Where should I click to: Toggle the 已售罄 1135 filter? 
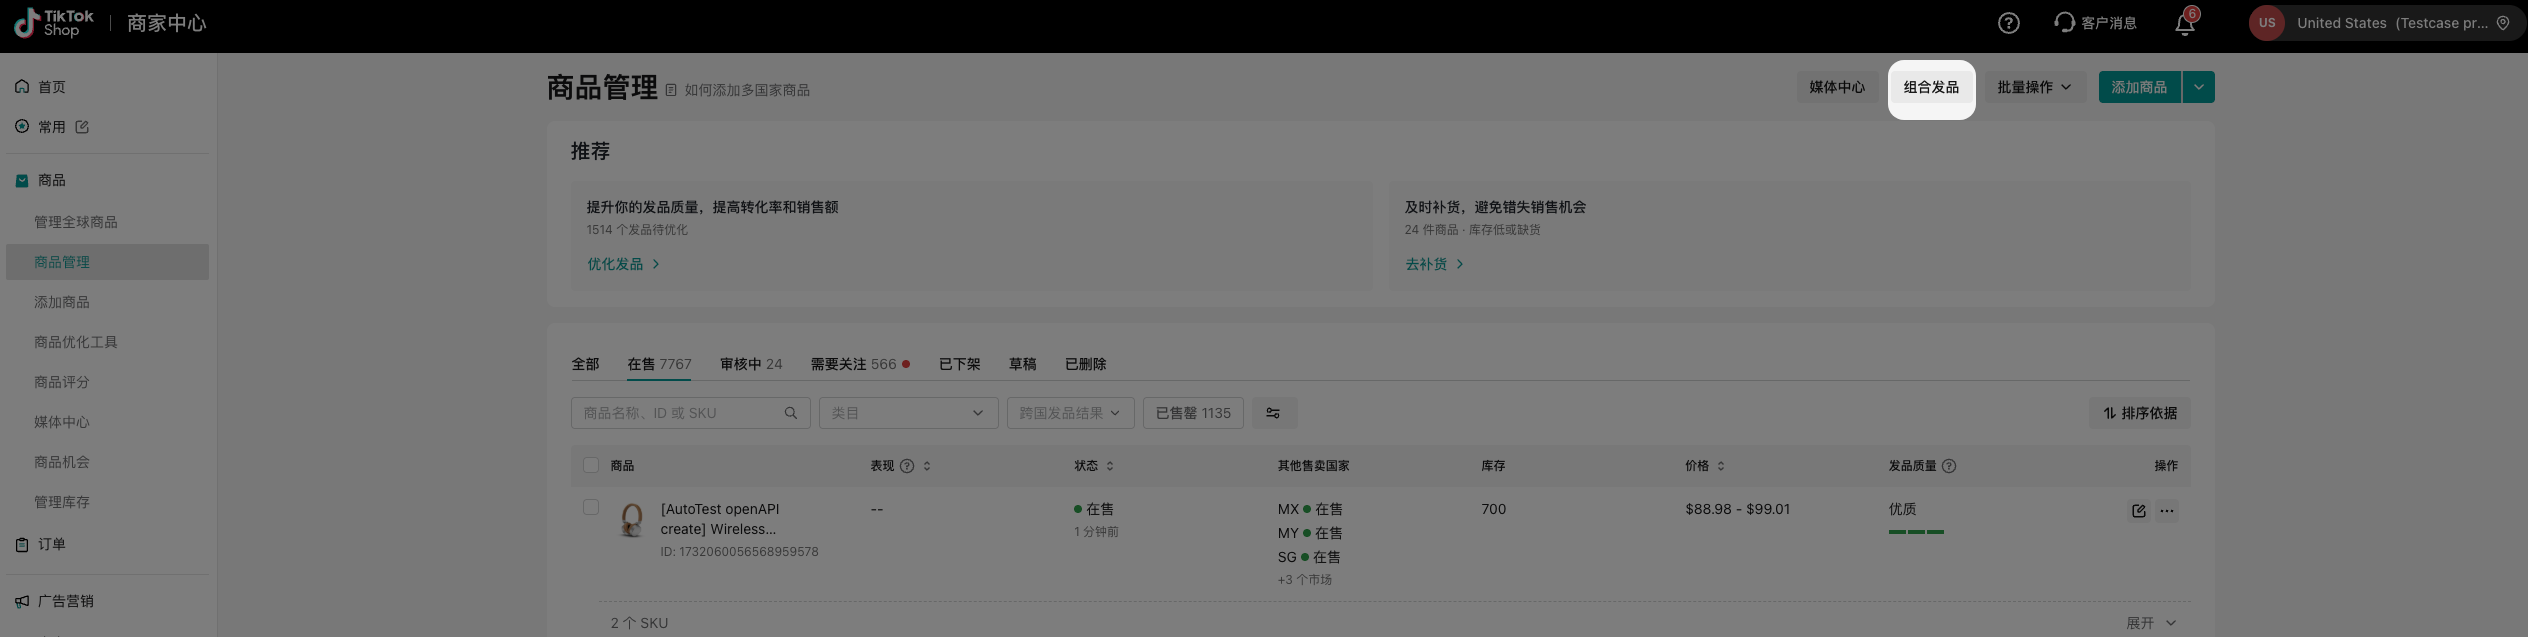tap(1193, 413)
